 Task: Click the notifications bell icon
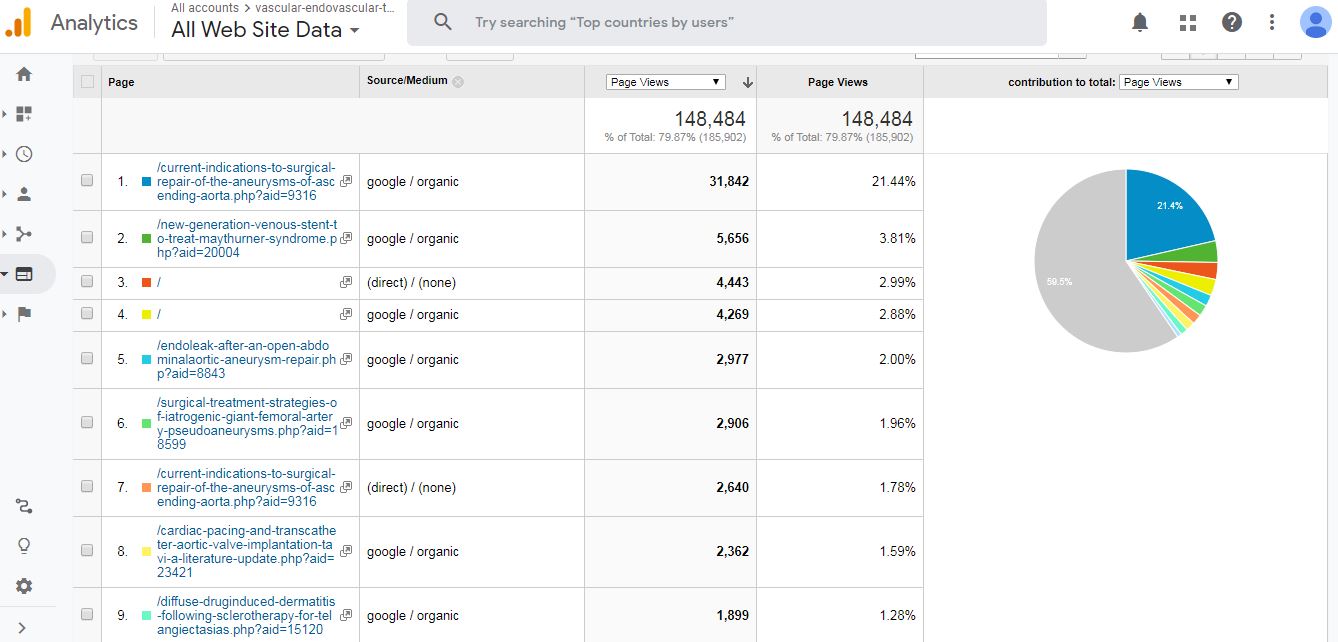click(x=1140, y=22)
